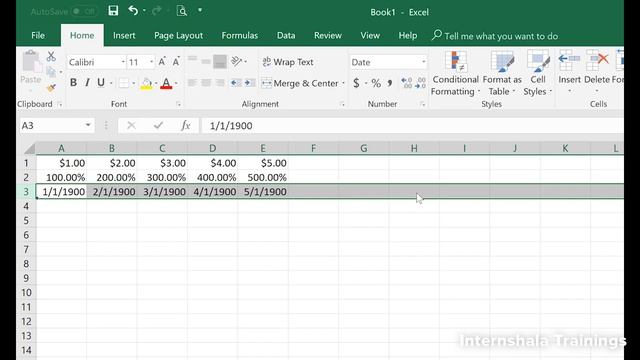Click the Cut scissors icon
Screen dimensions: 640x360
click(x=51, y=56)
